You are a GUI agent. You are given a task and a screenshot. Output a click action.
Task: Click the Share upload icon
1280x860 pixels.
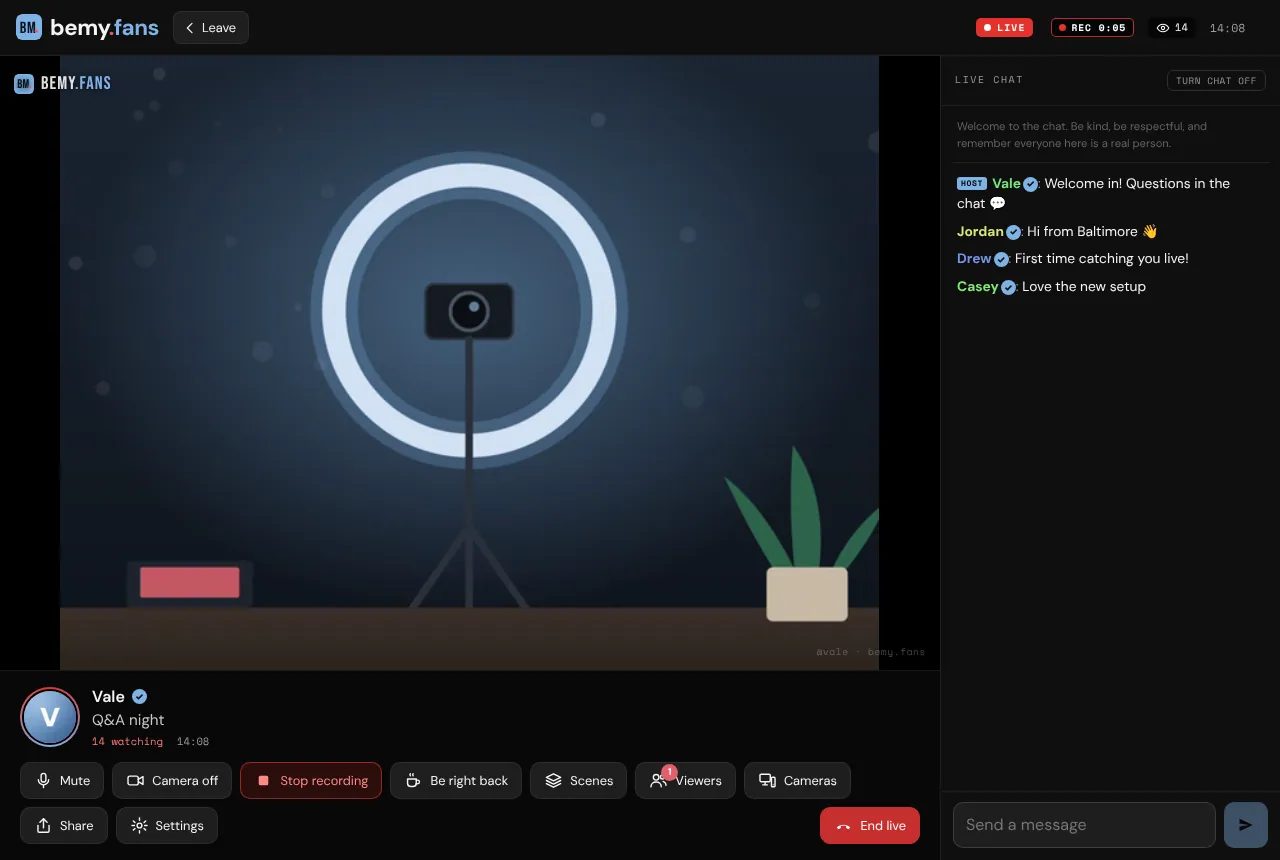(x=43, y=826)
